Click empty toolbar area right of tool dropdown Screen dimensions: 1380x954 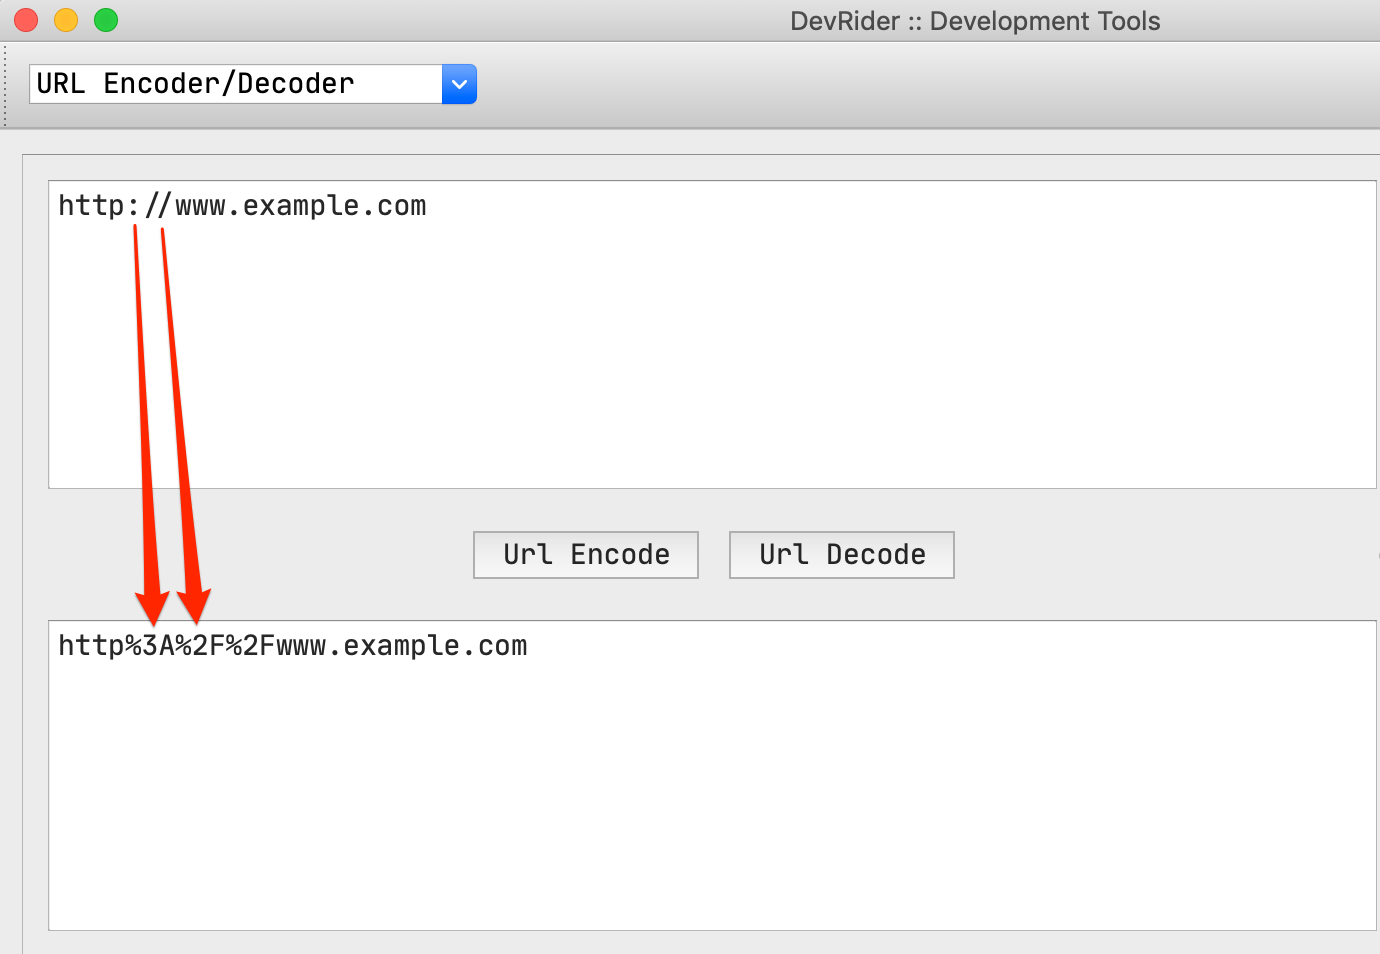pos(900,85)
